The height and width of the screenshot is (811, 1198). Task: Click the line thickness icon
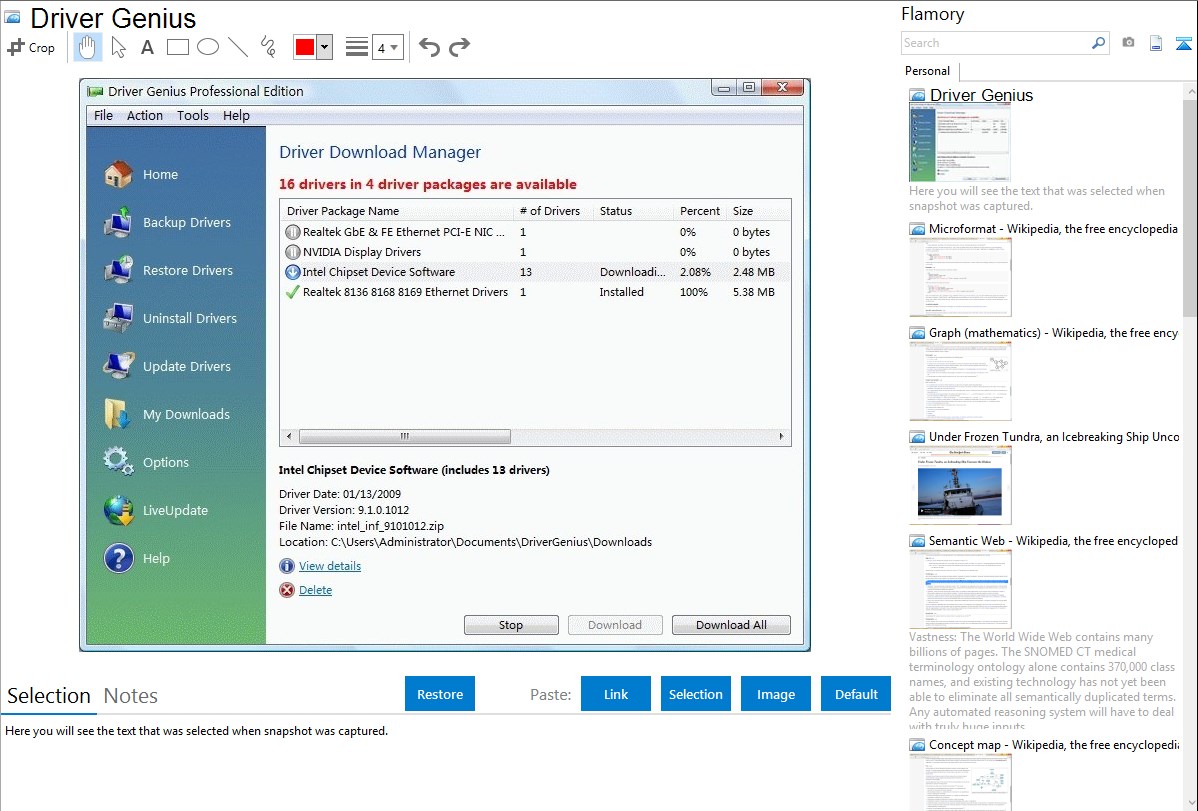click(x=357, y=47)
